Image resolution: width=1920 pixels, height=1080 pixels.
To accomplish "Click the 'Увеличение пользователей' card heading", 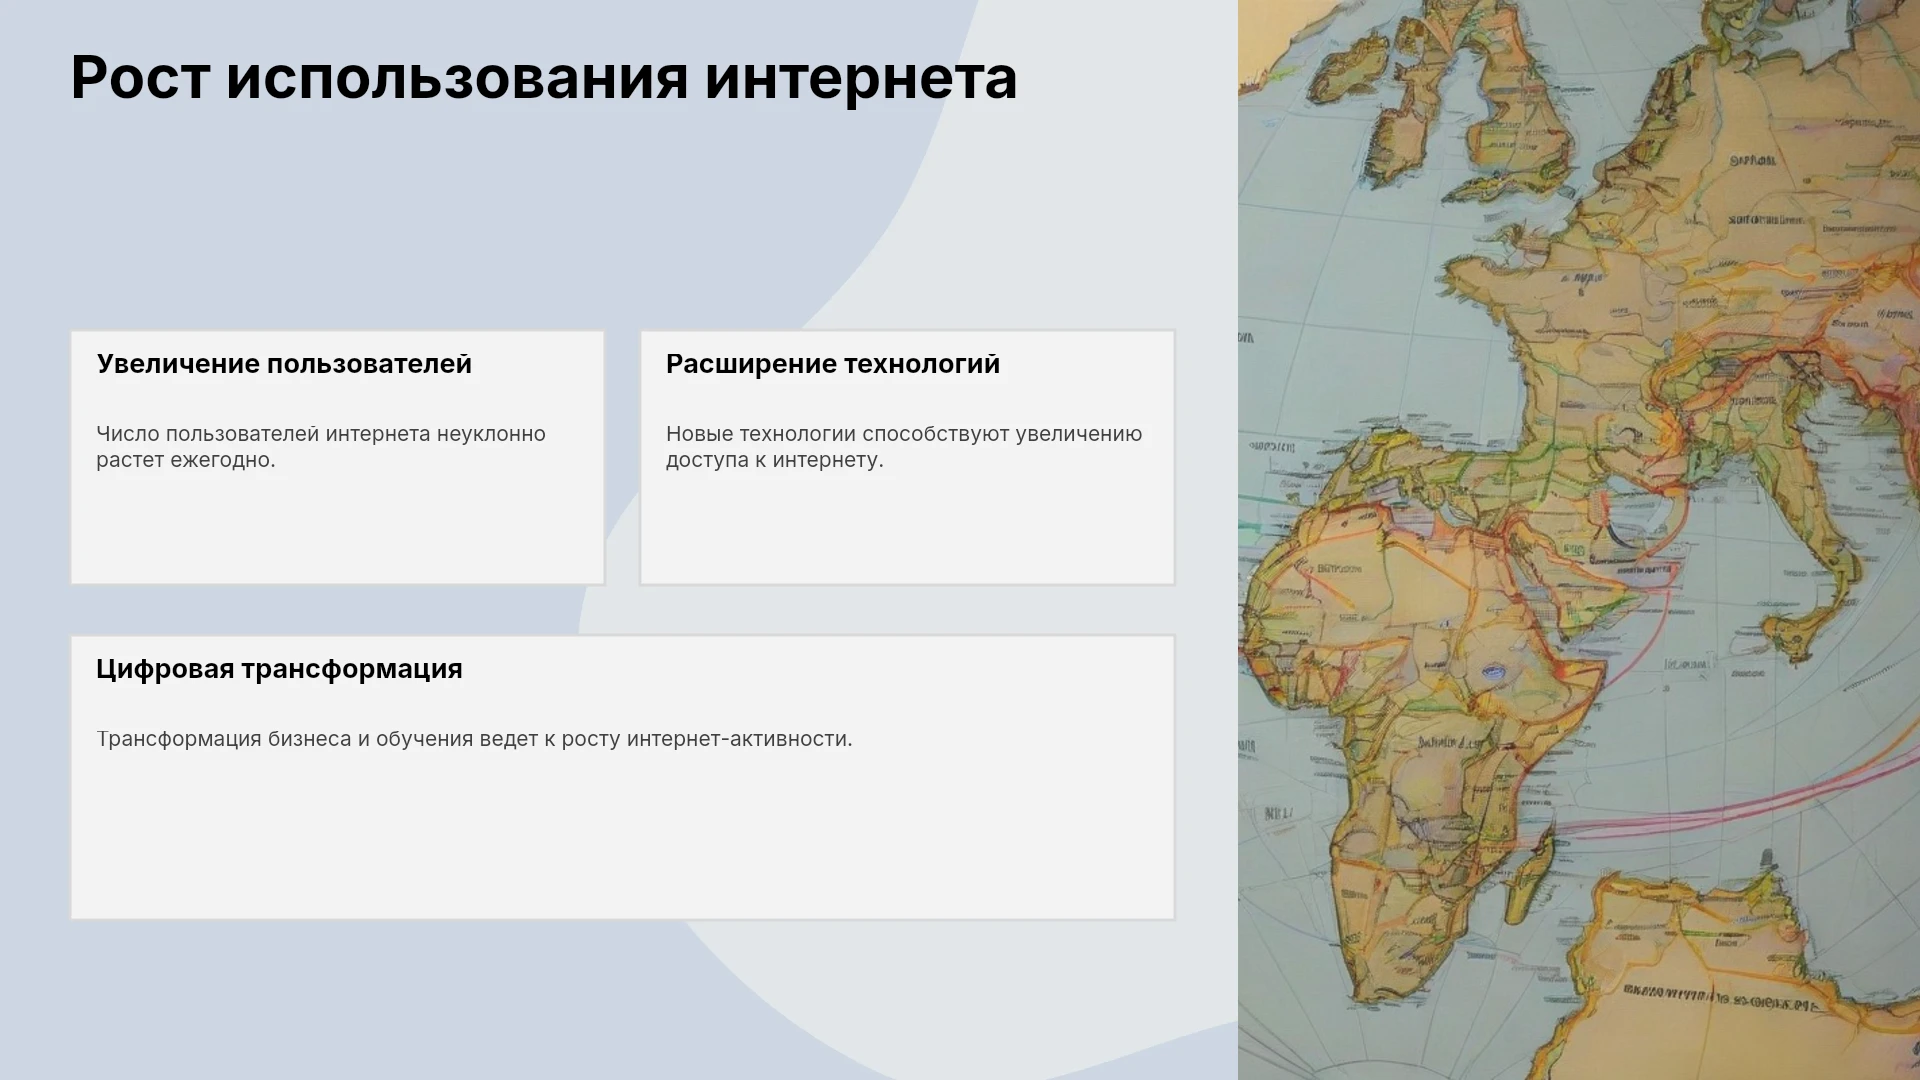I will [x=284, y=364].
